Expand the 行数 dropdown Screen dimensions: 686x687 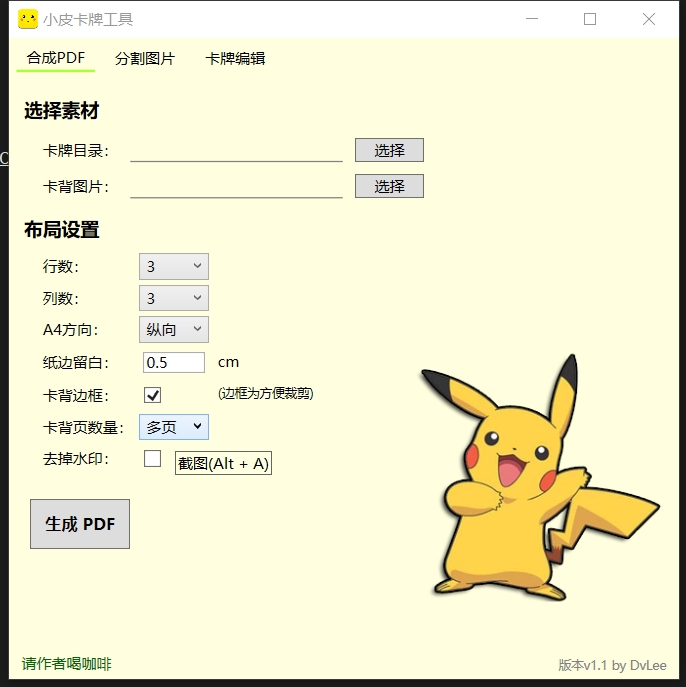coord(174,266)
